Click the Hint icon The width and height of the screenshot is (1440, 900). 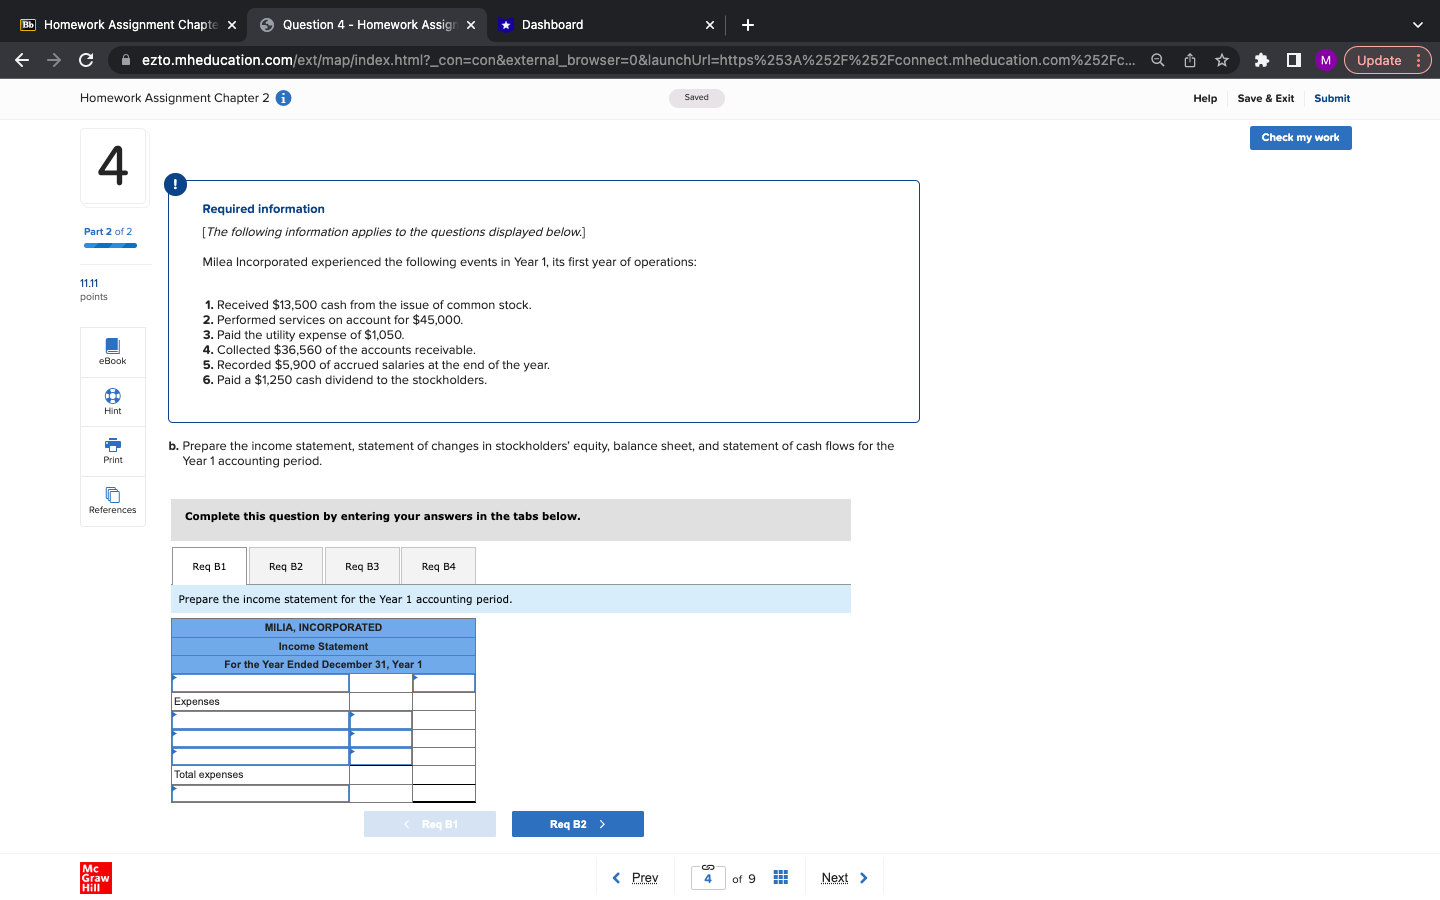point(112,401)
